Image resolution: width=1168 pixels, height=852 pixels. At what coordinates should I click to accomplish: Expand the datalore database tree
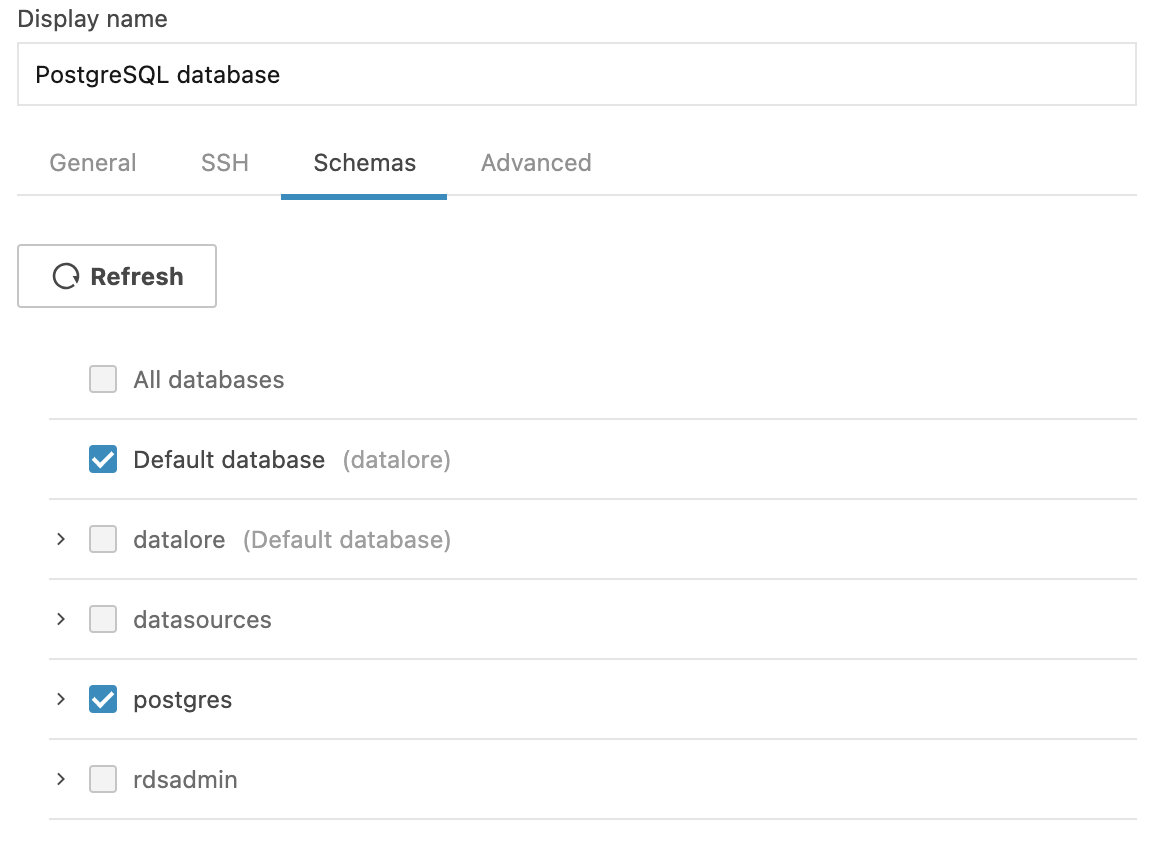[x=60, y=539]
